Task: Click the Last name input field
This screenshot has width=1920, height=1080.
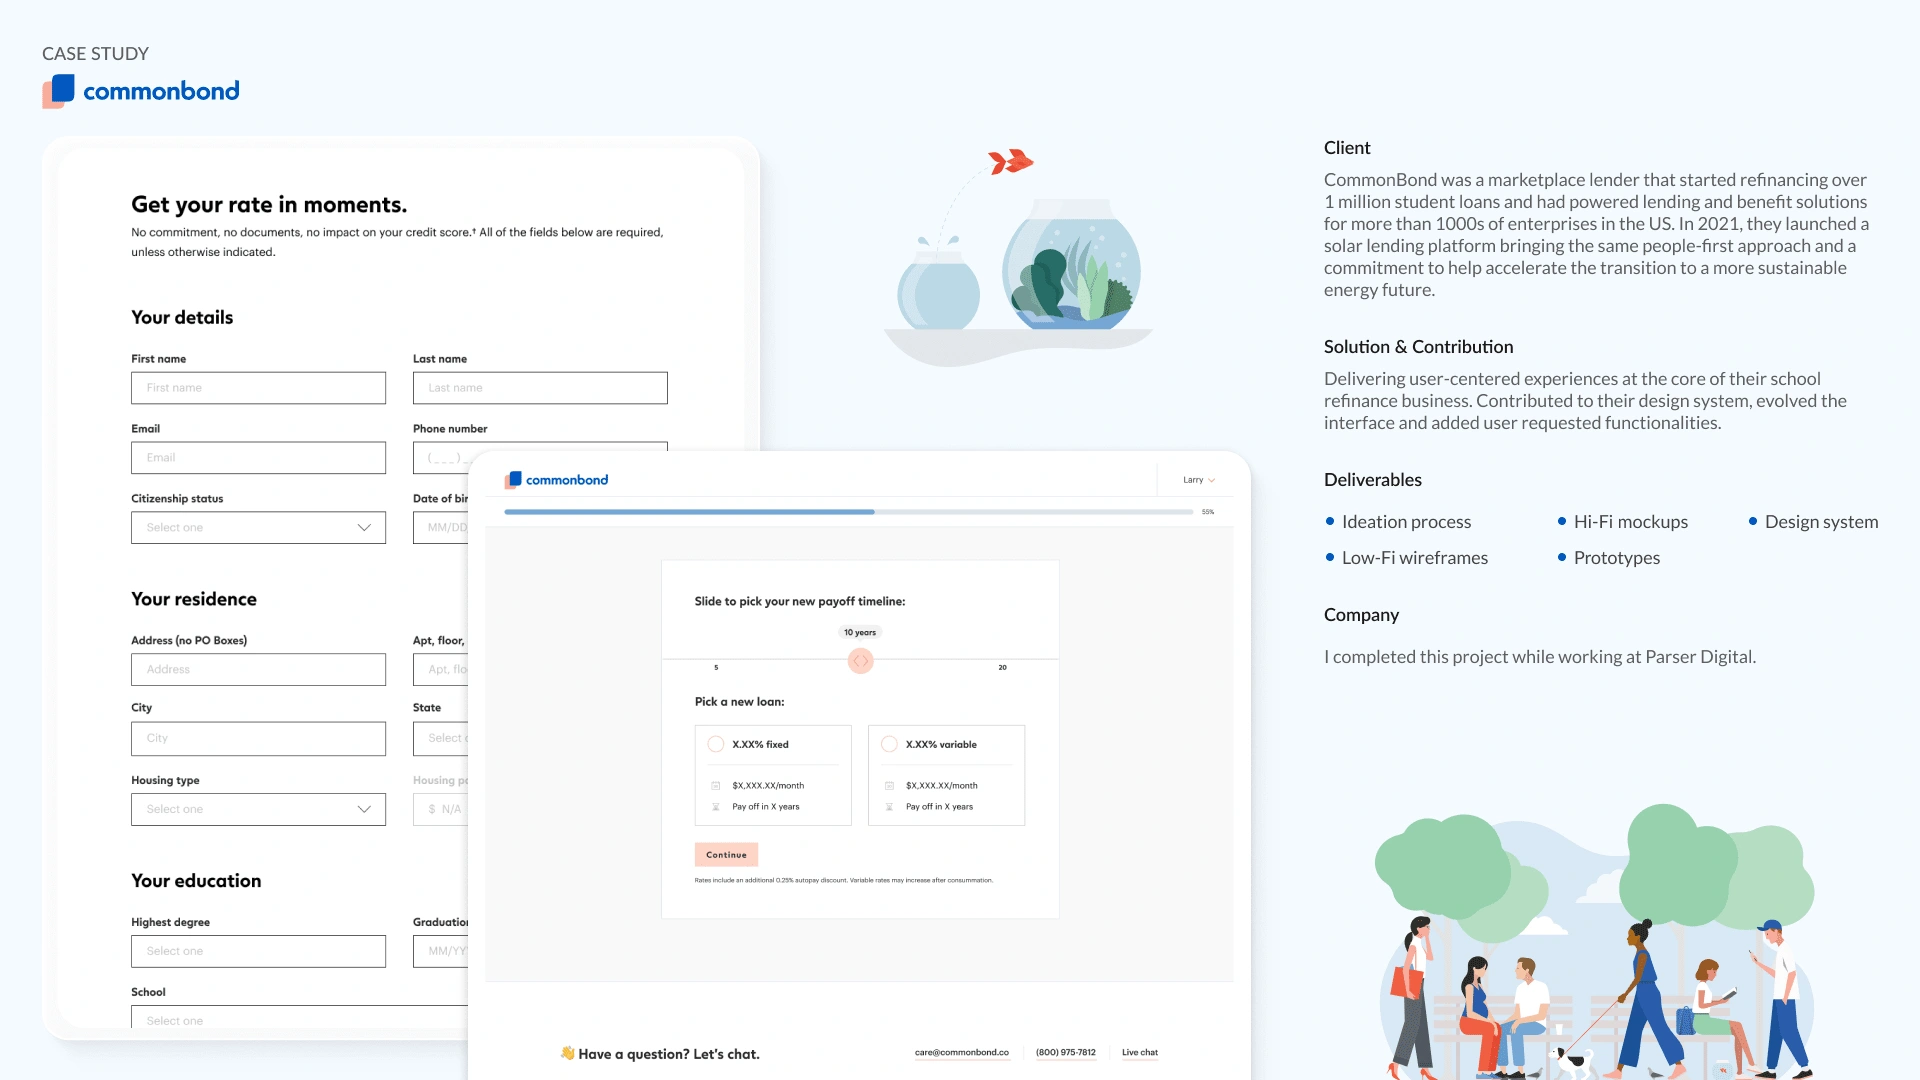Action: 540,388
